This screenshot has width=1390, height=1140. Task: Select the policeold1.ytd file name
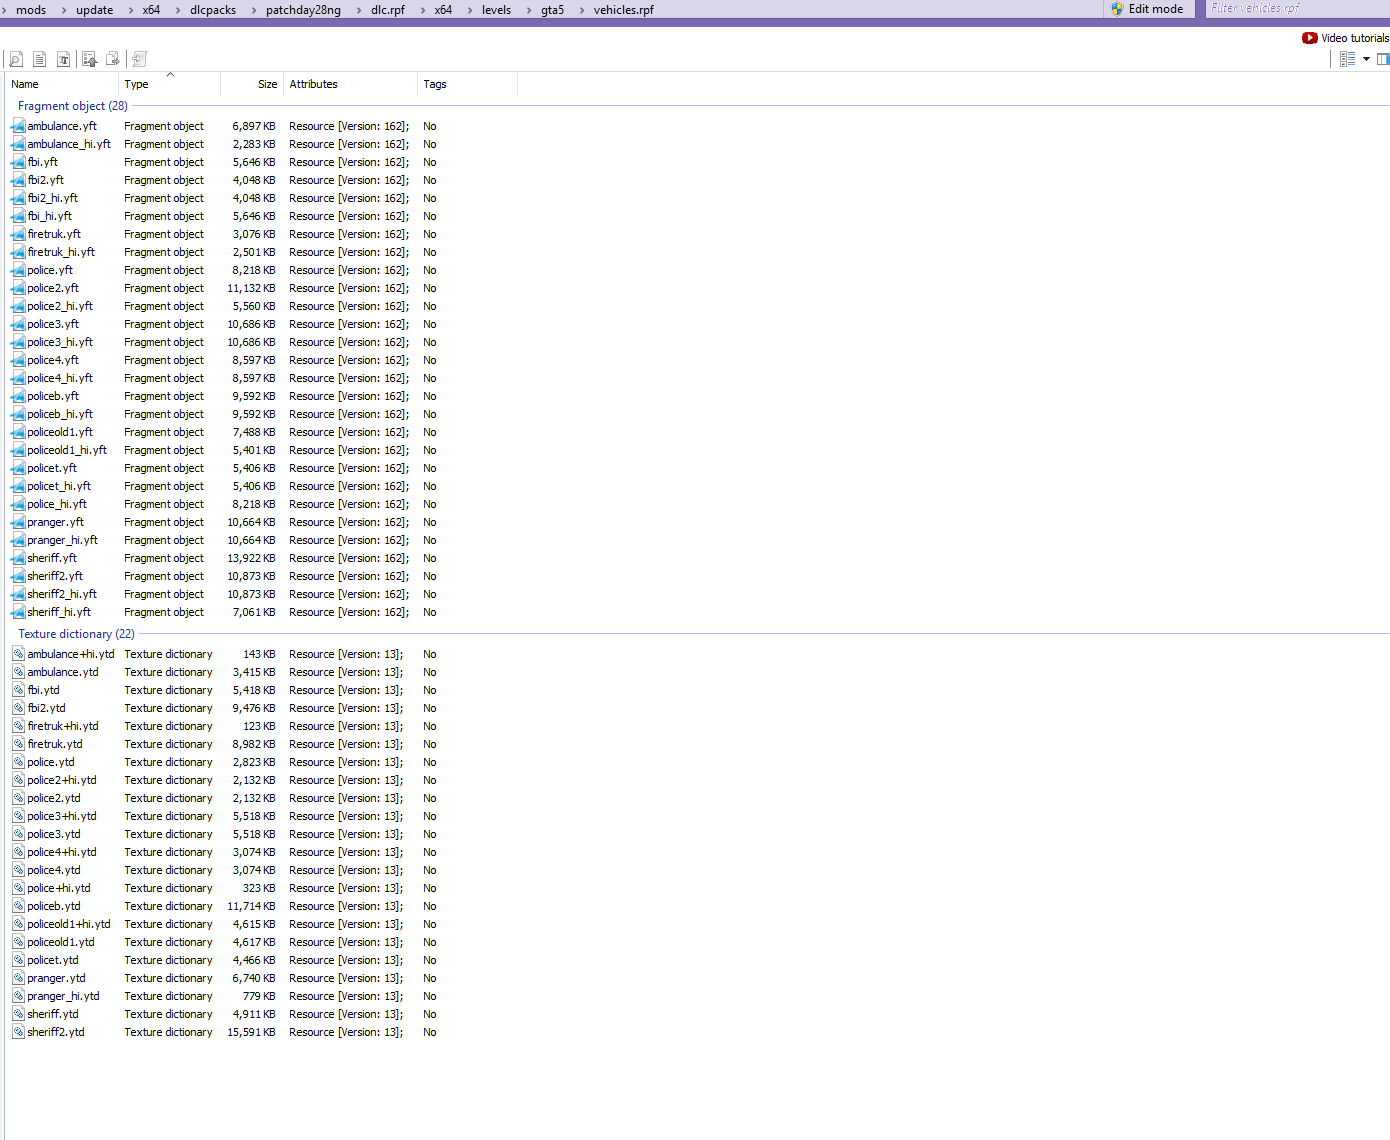[x=61, y=942]
